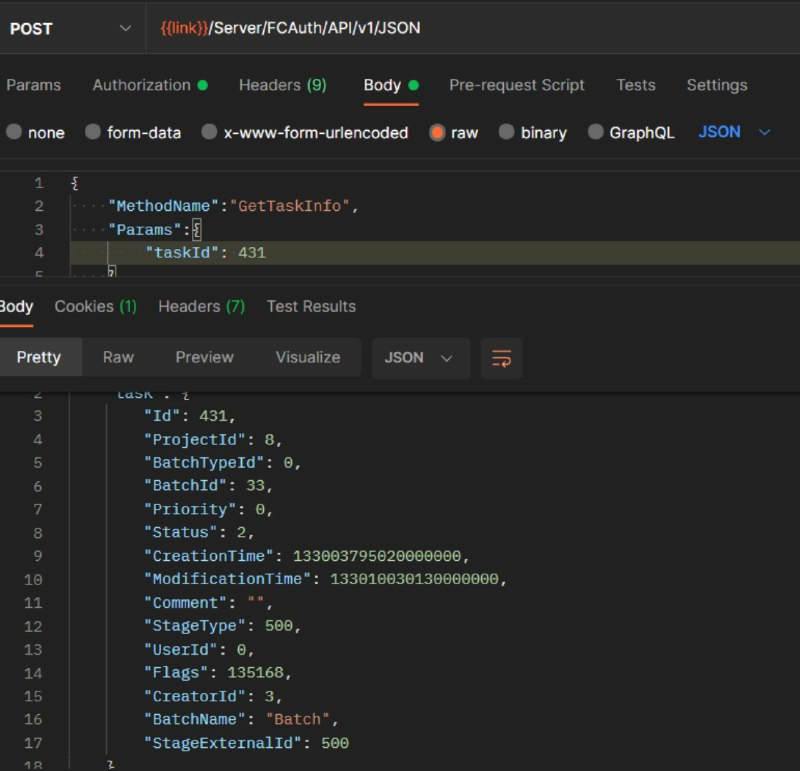Select the raw body radio button

click(437, 132)
